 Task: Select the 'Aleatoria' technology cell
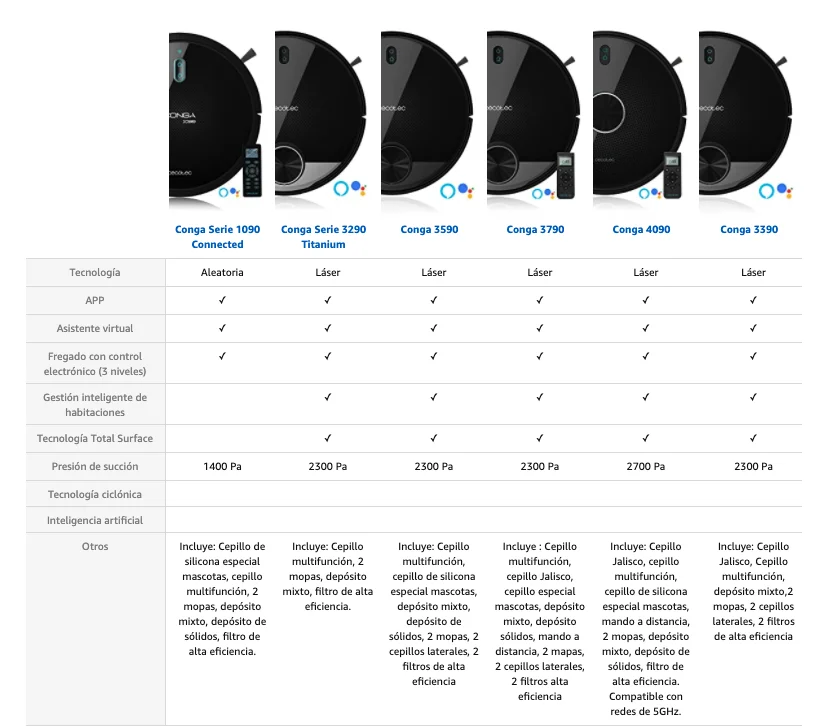point(222,272)
